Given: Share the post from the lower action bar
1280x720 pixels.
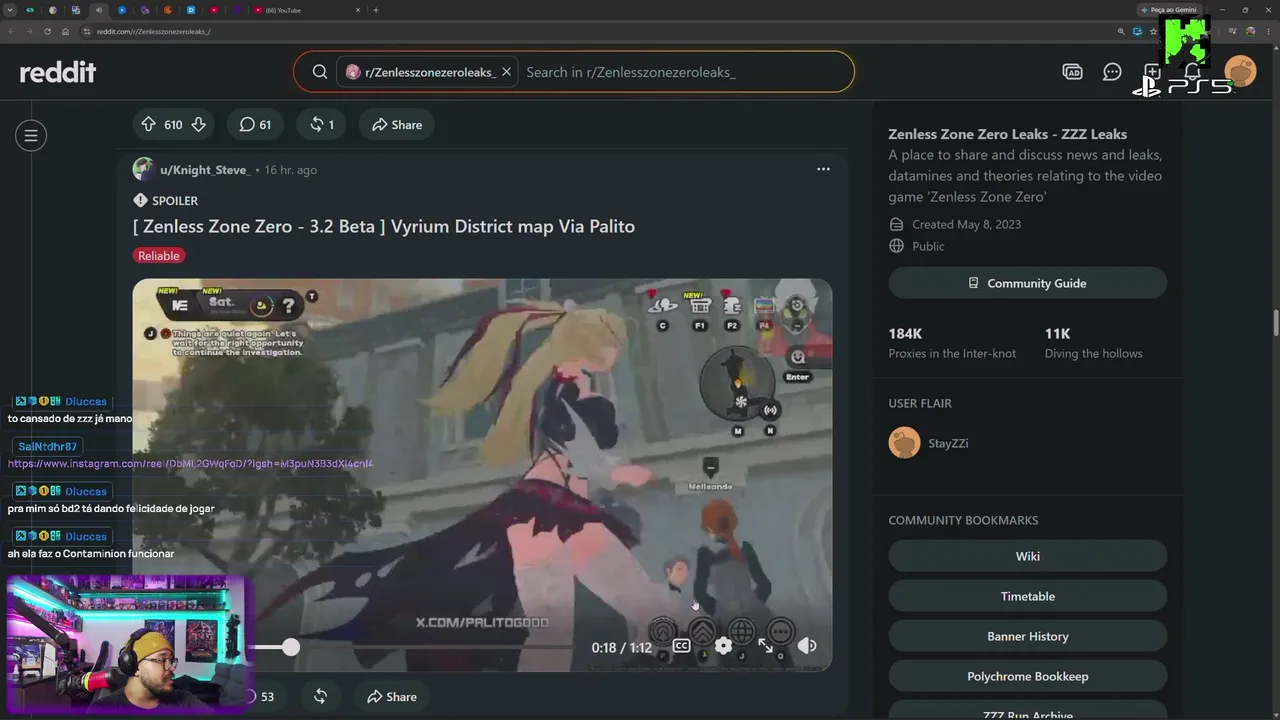Looking at the screenshot, I should point(392,697).
